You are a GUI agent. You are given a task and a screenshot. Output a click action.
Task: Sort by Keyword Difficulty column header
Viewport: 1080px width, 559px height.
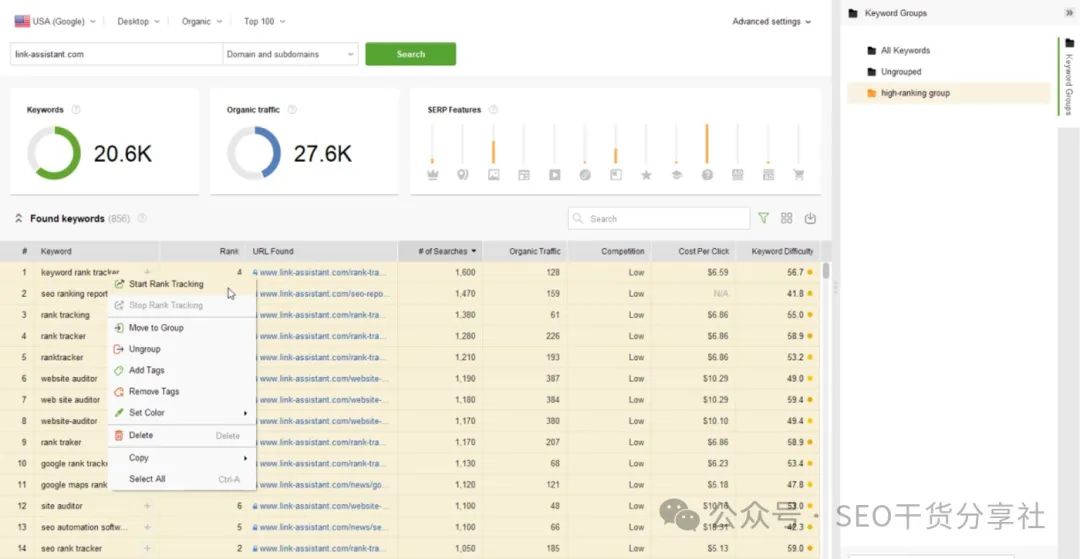pyautogui.click(x=778, y=251)
